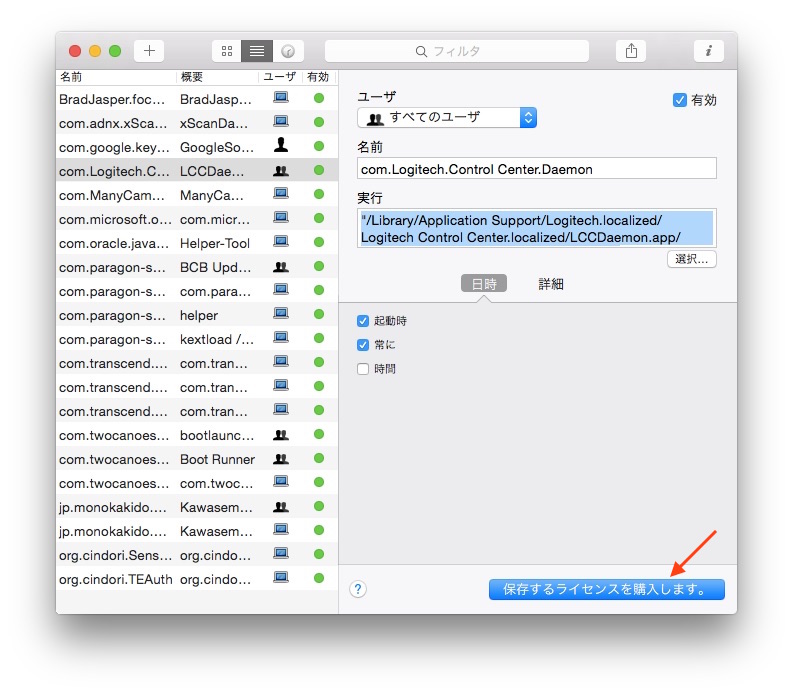Click the 実行 command path field

point(537,228)
